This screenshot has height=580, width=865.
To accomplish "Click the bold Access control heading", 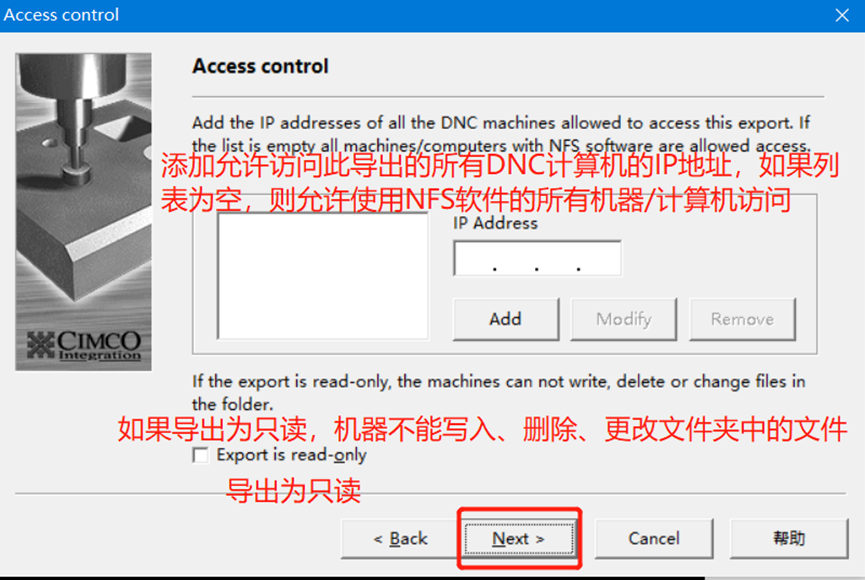I will pos(260,66).
